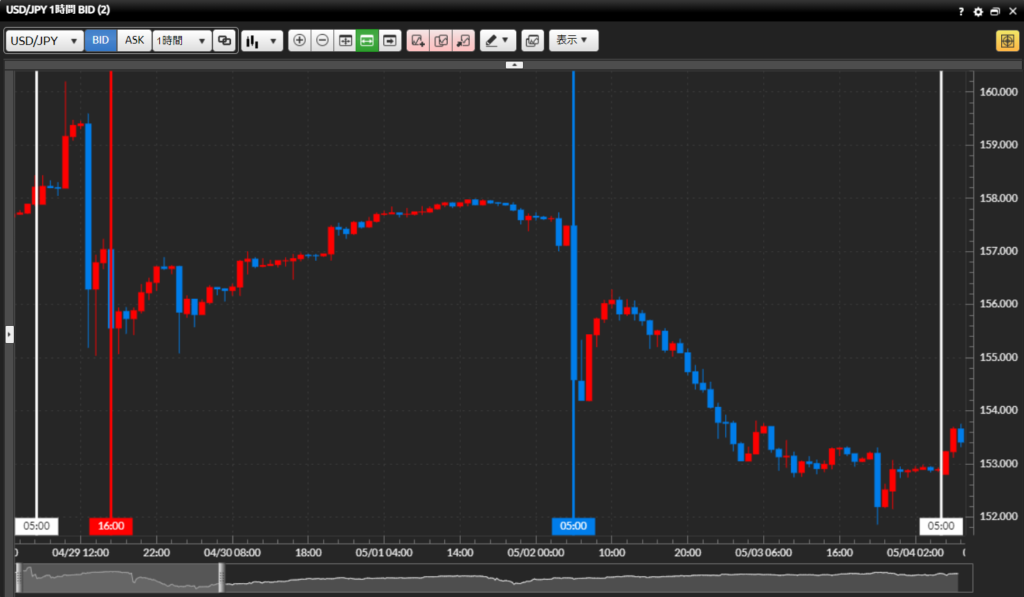Screen dimensions: 1024x597
Task: Click the chart link icon beside timeframe
Action: (x=225, y=41)
